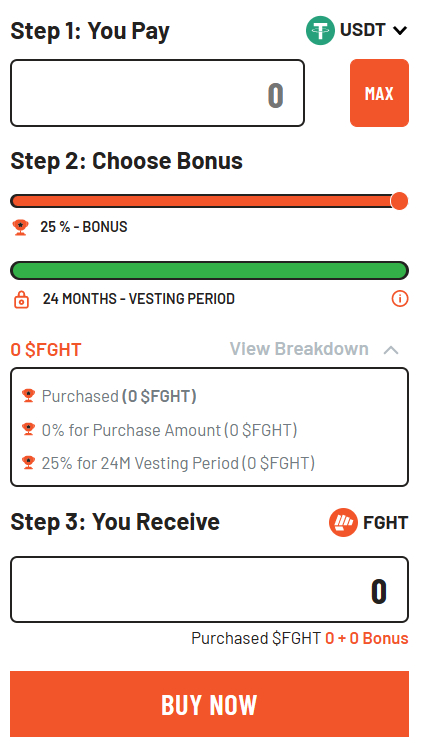The image size is (425, 747).
Task: Focus the You Pay amount field
Action: [157, 93]
